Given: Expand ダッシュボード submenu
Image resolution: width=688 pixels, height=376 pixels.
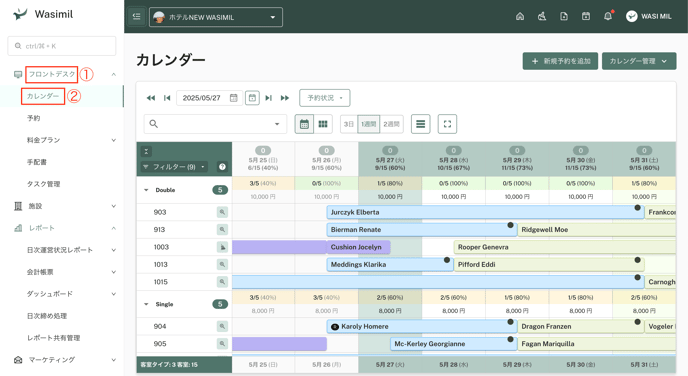Looking at the screenshot, I should tap(114, 294).
